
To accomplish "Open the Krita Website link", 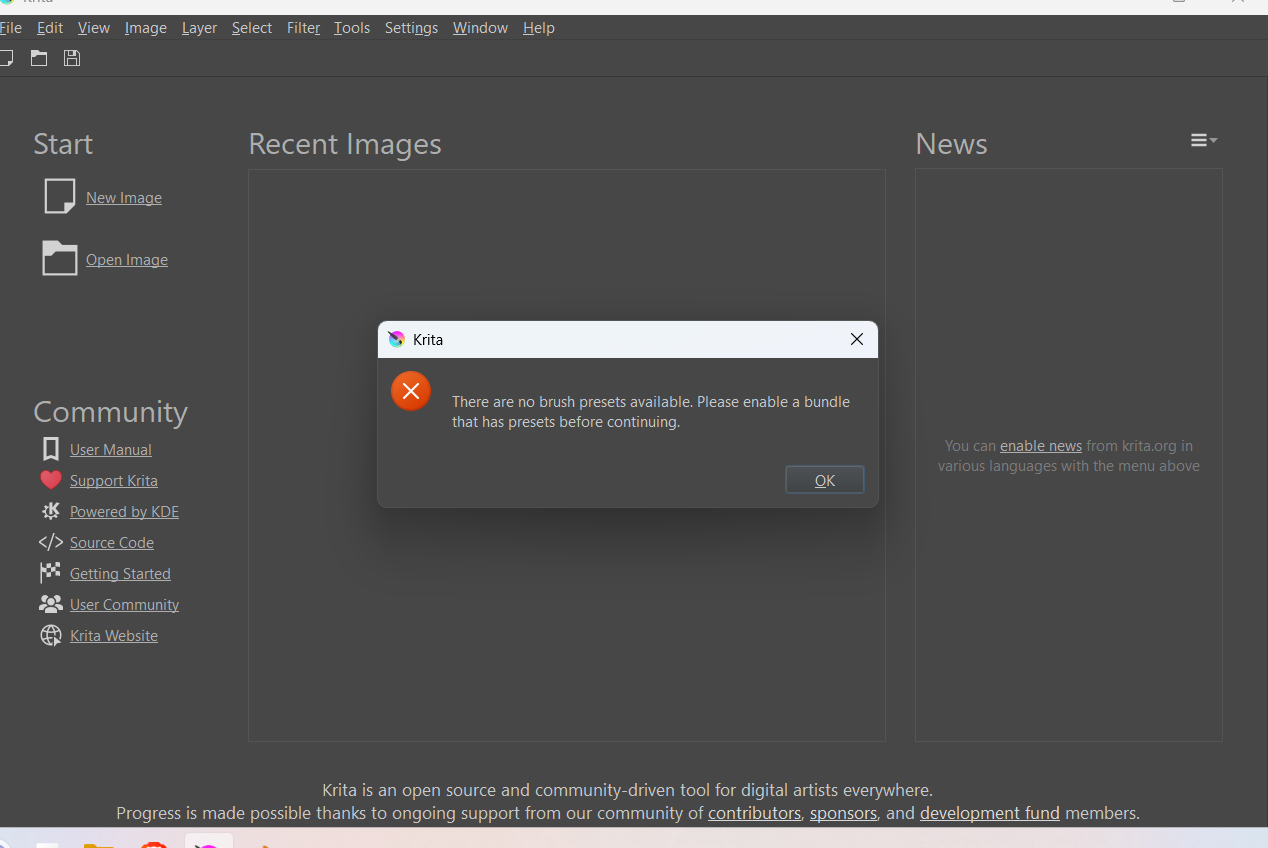I will pos(114,636).
